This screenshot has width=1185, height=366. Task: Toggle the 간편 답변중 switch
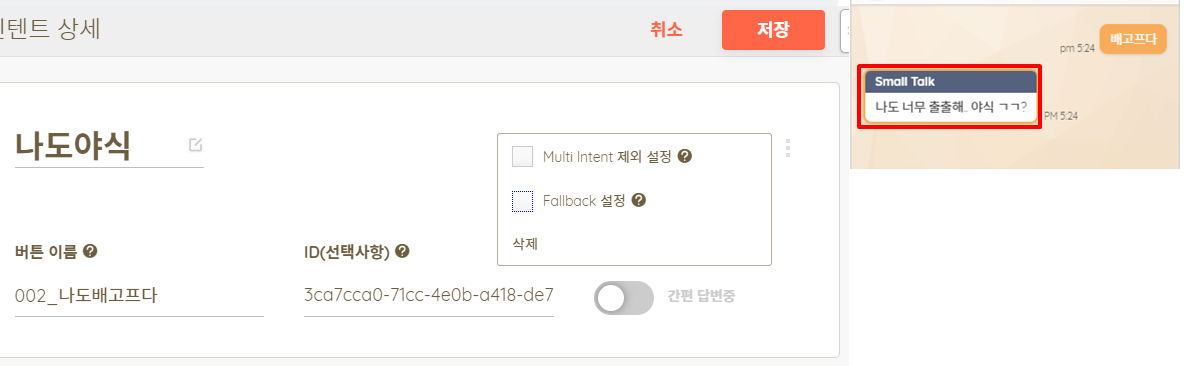[x=623, y=298]
